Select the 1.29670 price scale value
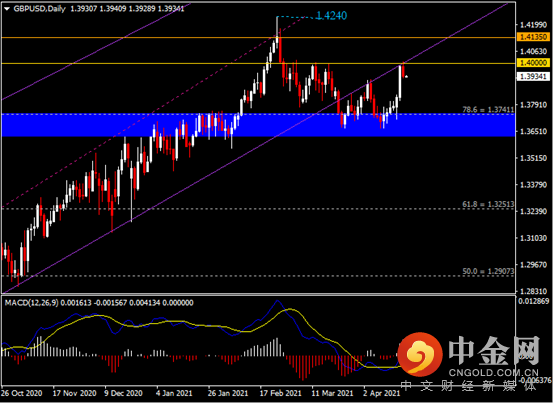The height and width of the screenshot is (404, 554). tap(533, 265)
